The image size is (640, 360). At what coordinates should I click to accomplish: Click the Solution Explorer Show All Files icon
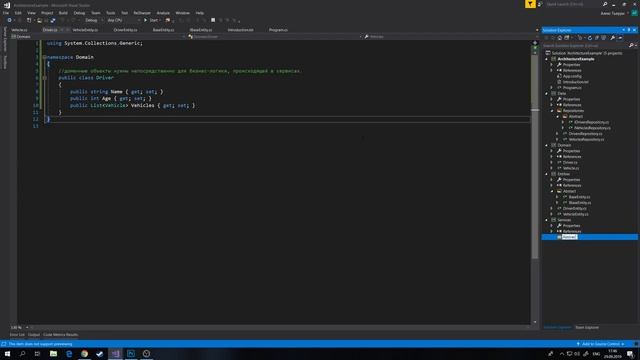pos(603,38)
